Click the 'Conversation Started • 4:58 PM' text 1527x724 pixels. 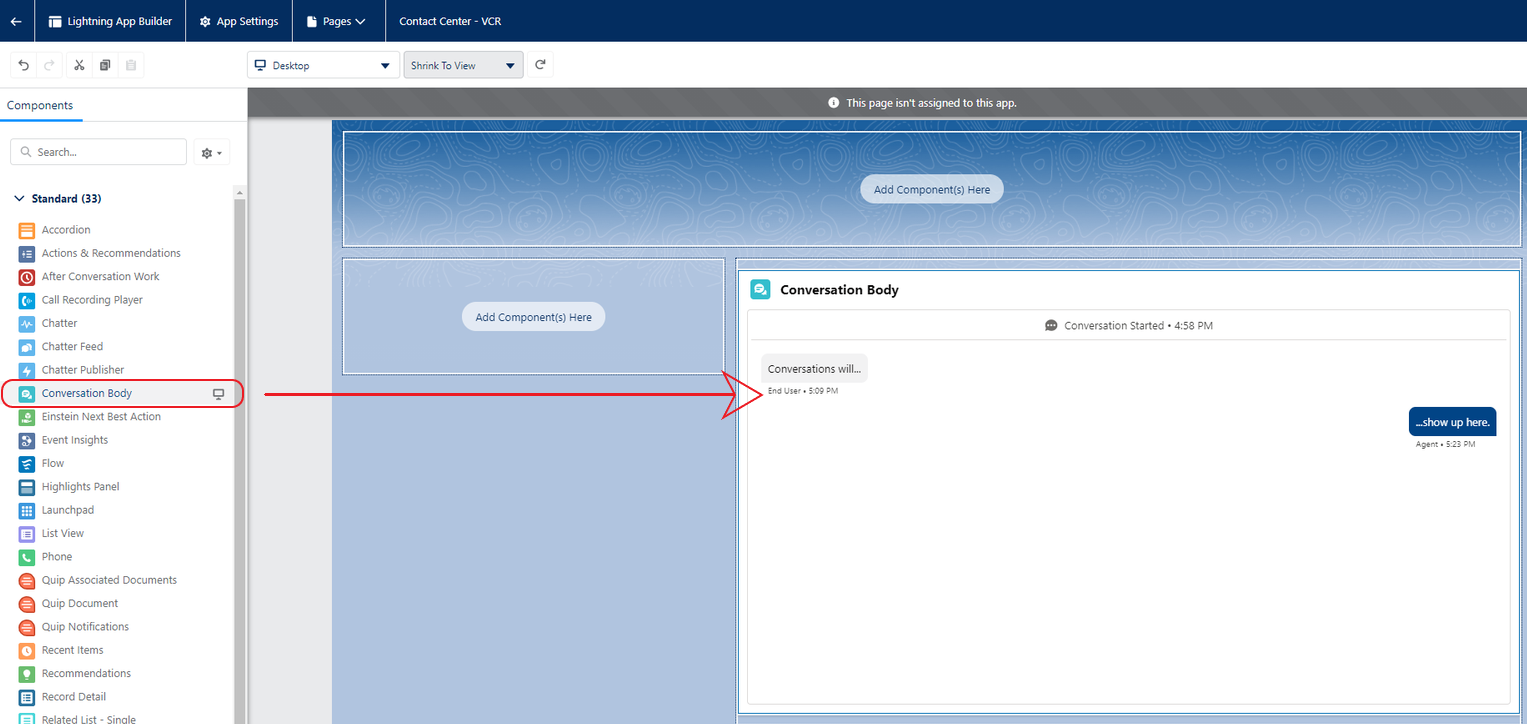(1138, 326)
